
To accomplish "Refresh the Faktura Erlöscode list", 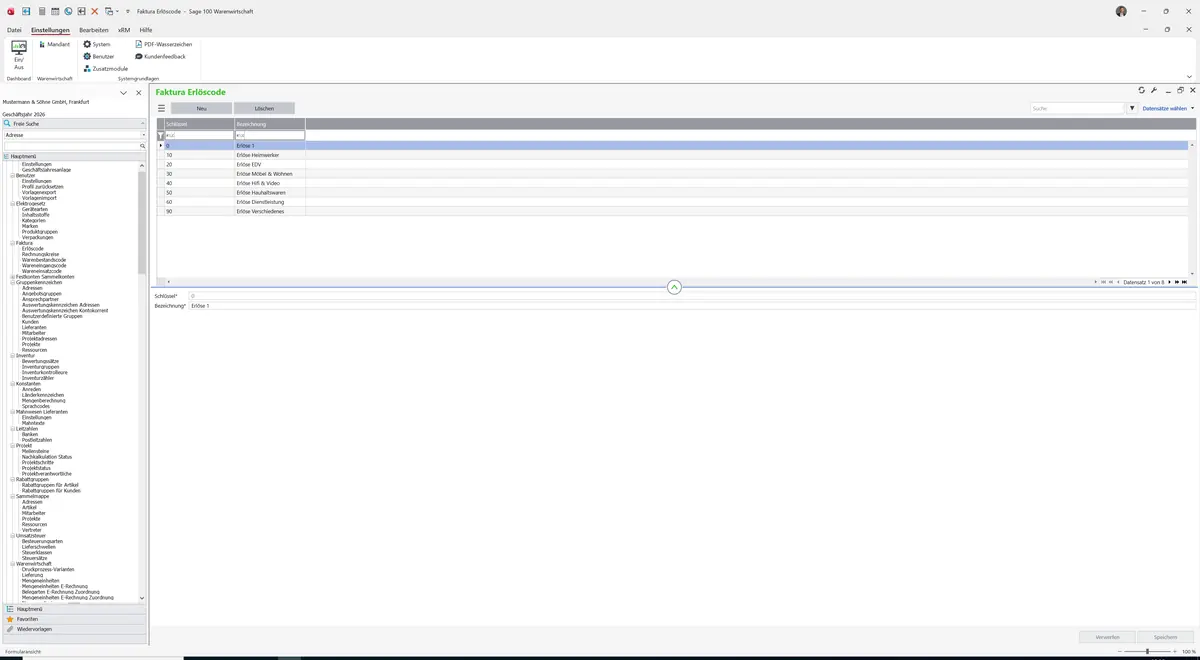I will (x=1142, y=91).
